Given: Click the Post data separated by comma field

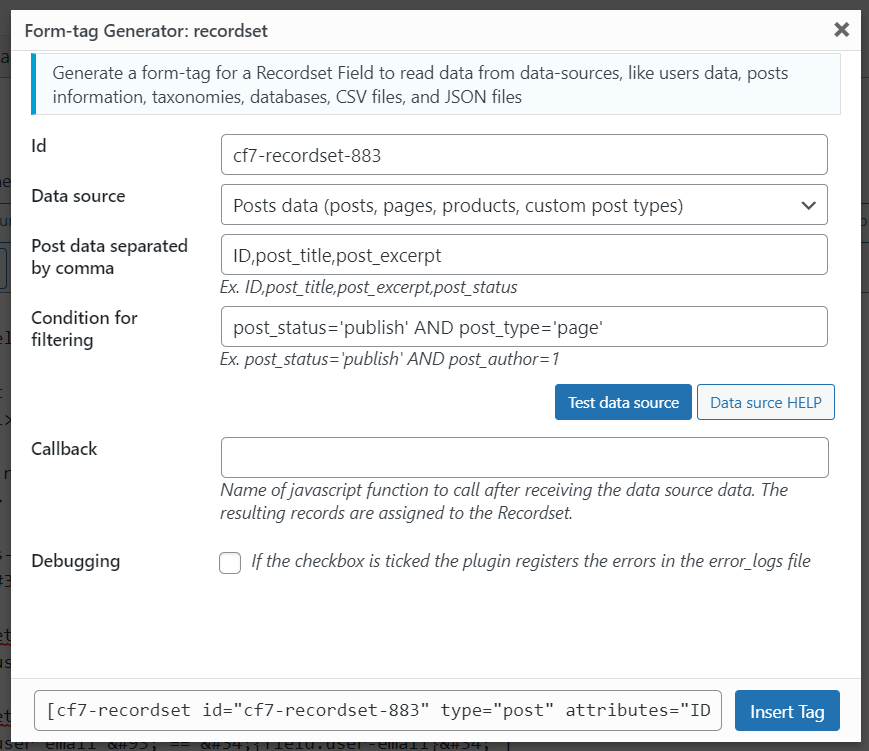Looking at the screenshot, I should [523, 255].
